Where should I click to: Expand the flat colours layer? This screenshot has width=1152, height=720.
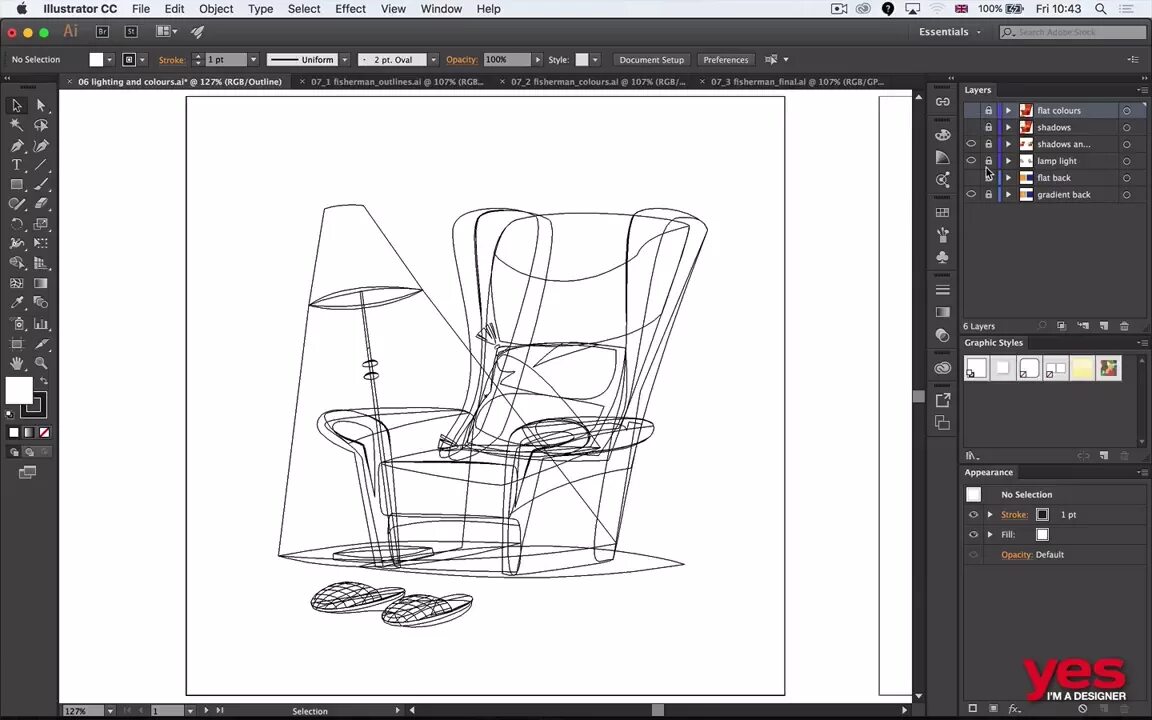coord(1008,110)
